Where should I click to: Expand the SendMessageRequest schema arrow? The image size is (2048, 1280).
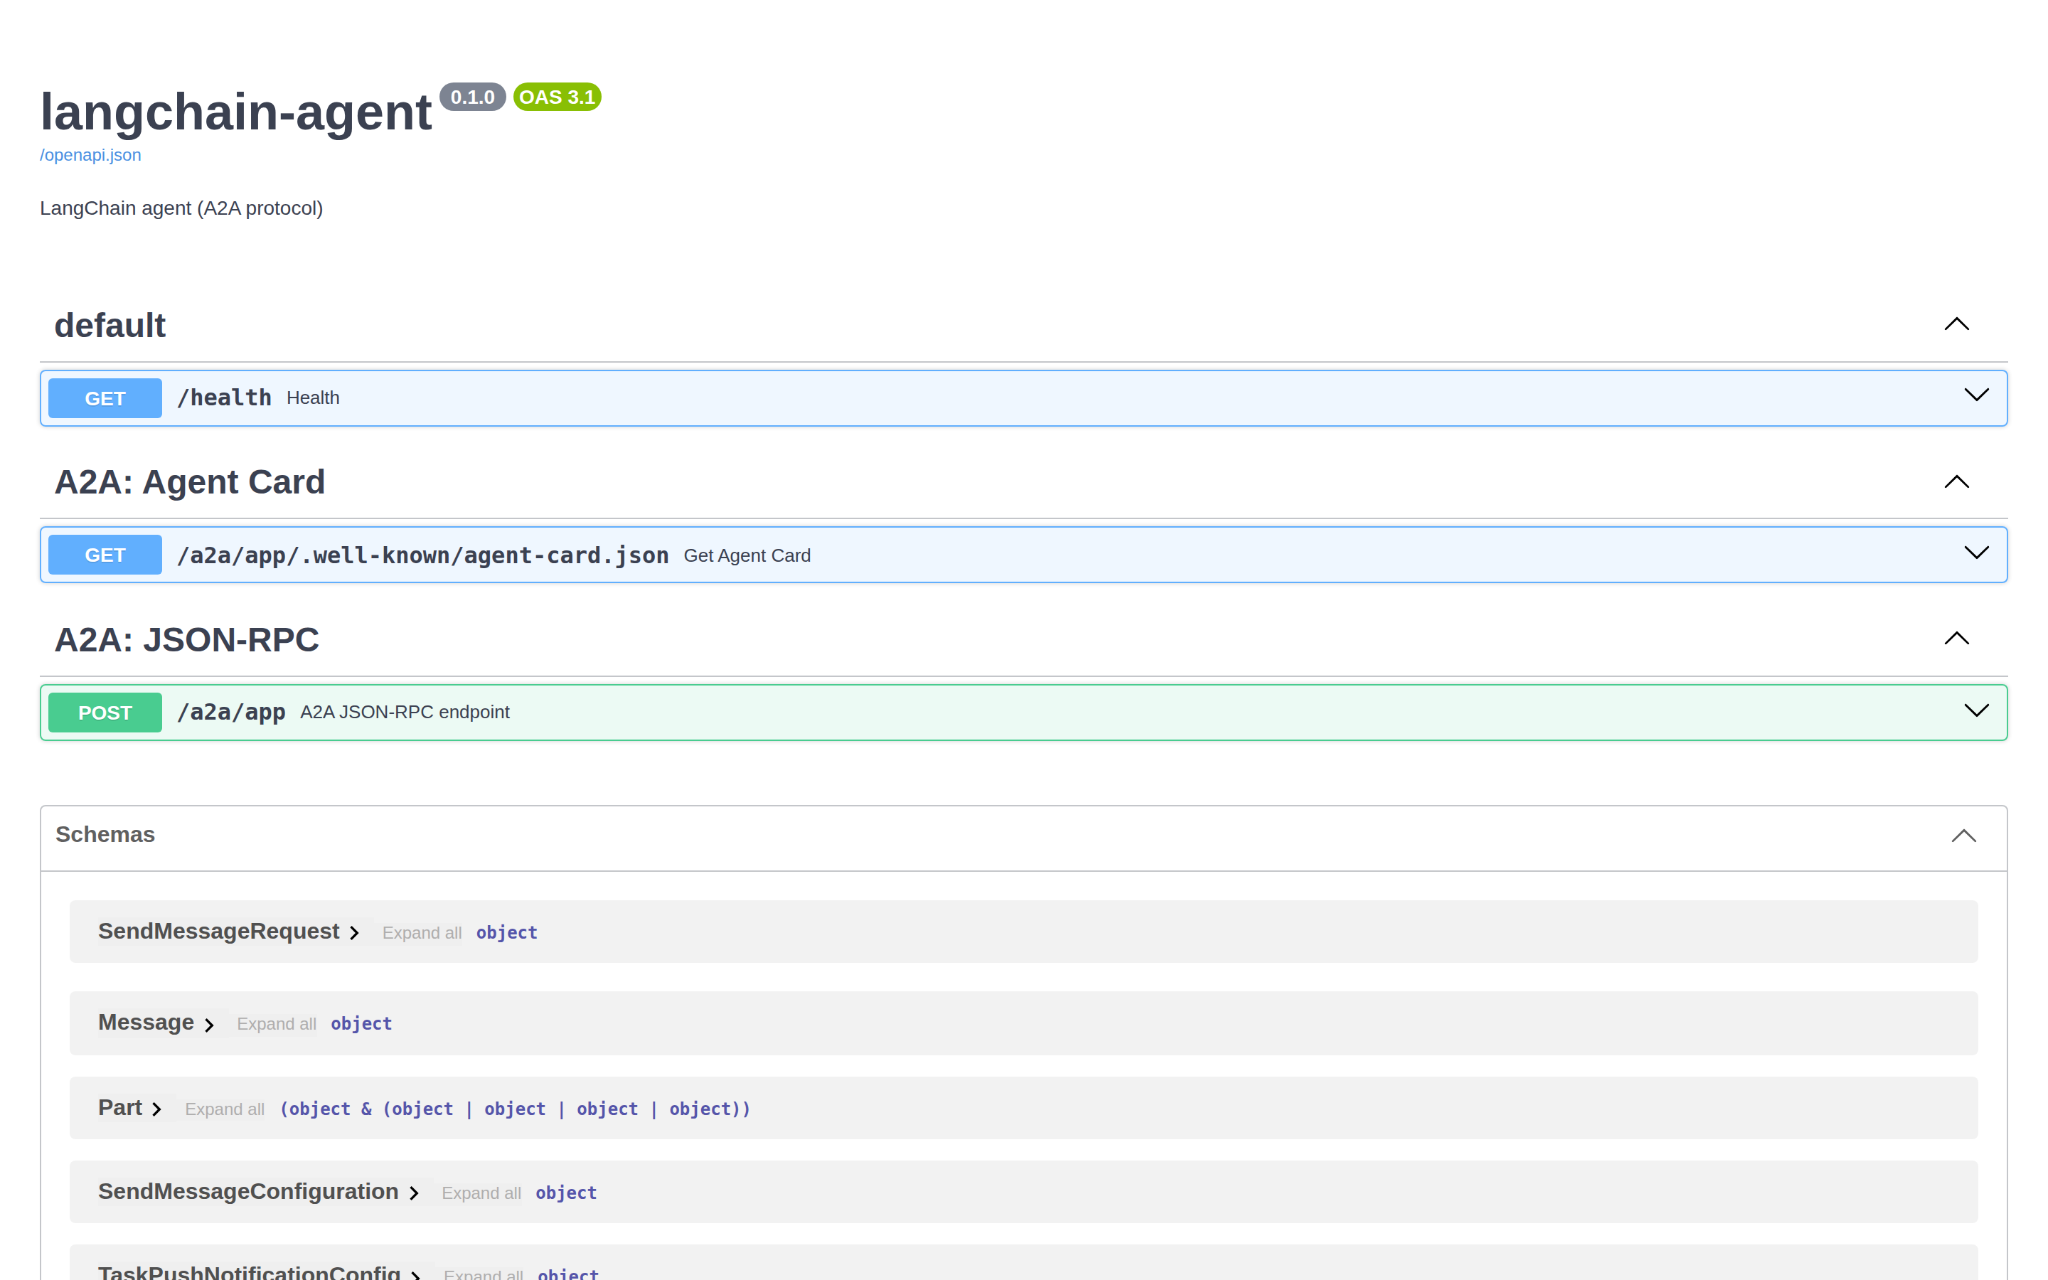(354, 933)
